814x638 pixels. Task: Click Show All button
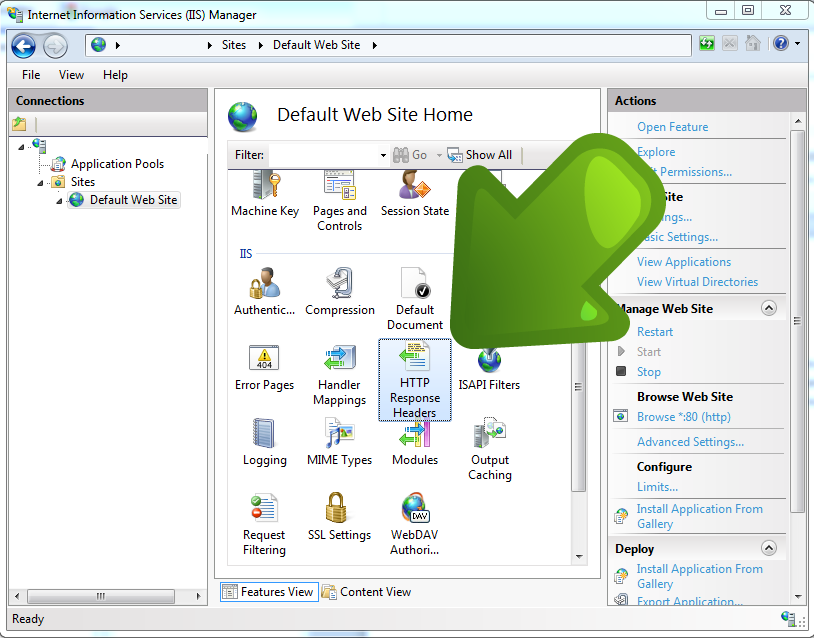[480, 155]
